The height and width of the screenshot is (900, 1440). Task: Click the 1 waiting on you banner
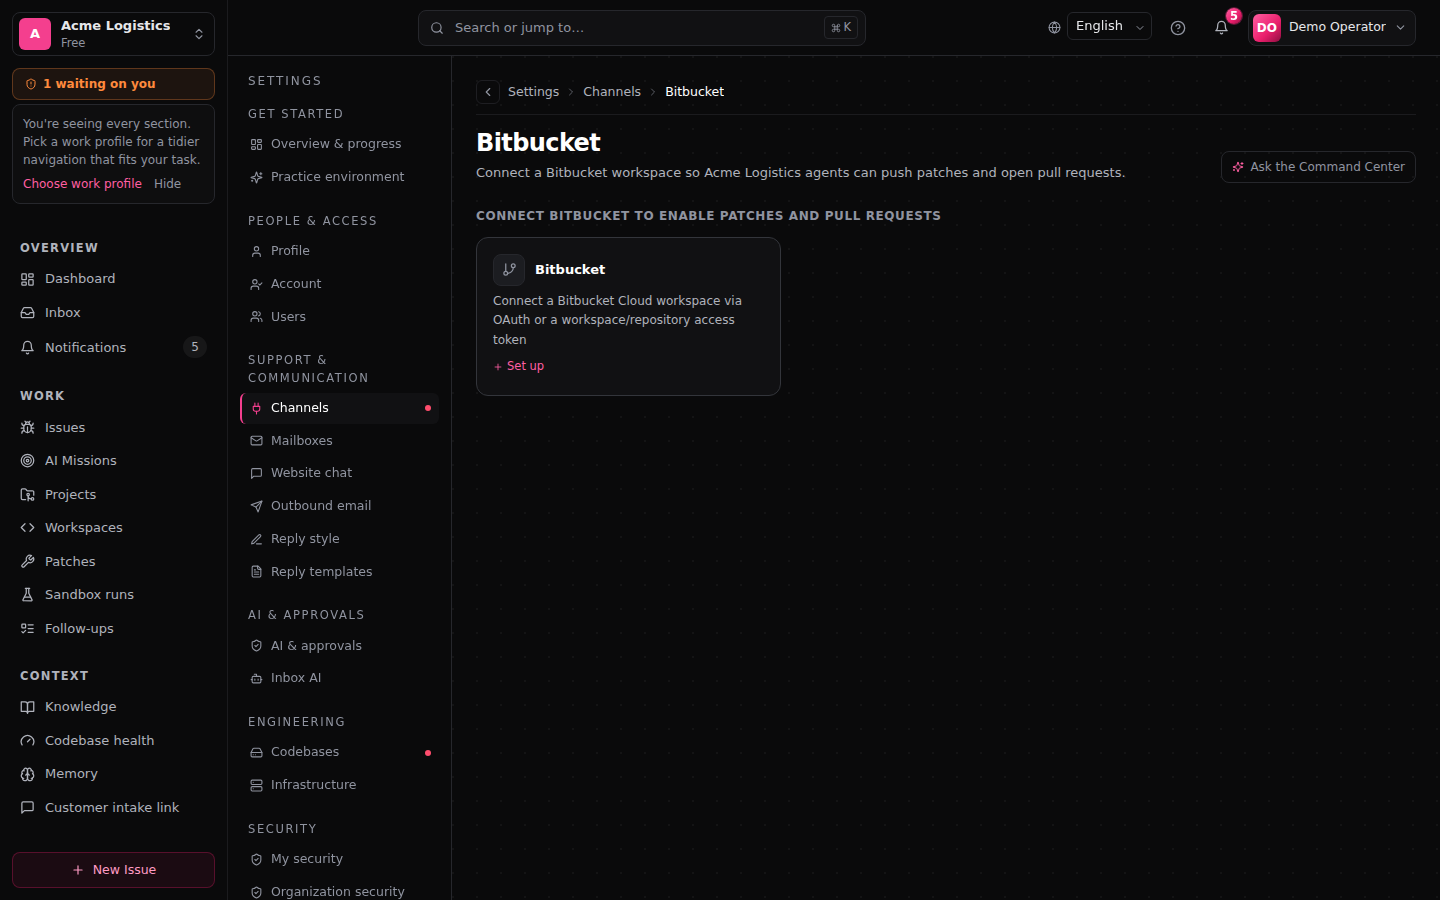coord(113,84)
